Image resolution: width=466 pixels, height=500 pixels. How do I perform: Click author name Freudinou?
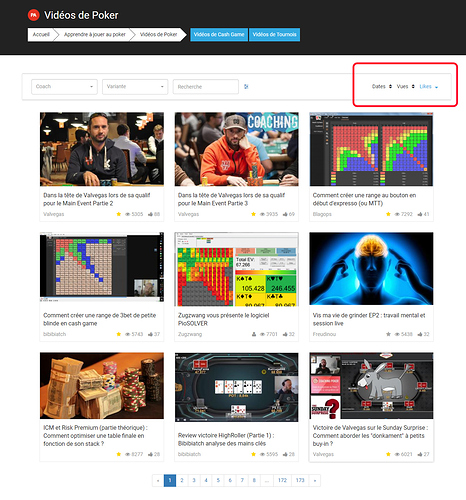pyautogui.click(x=324, y=334)
